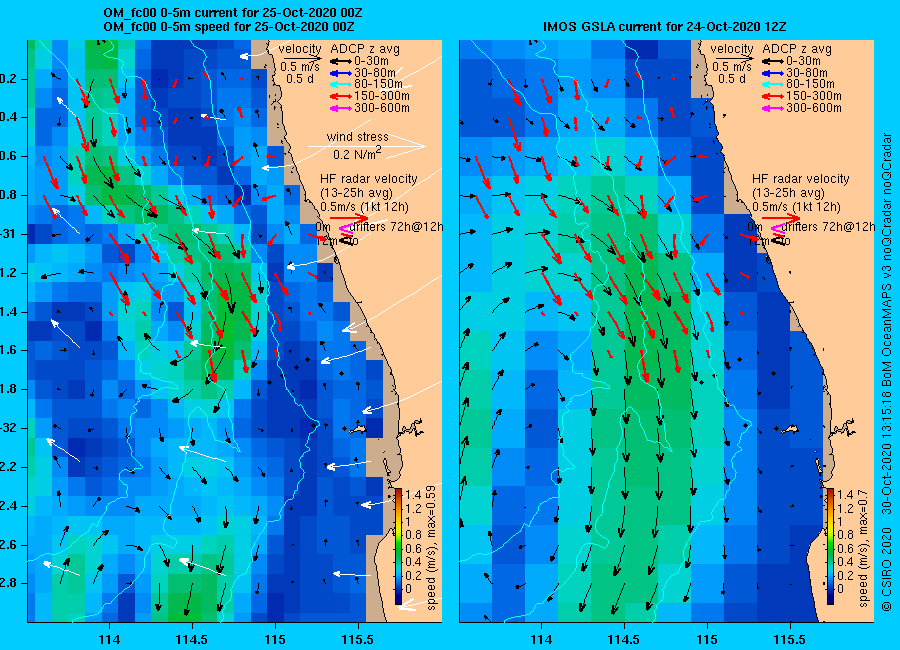Click 'speed (m/s), max=0.7' colour bar label
900x650 pixels.
[863, 550]
